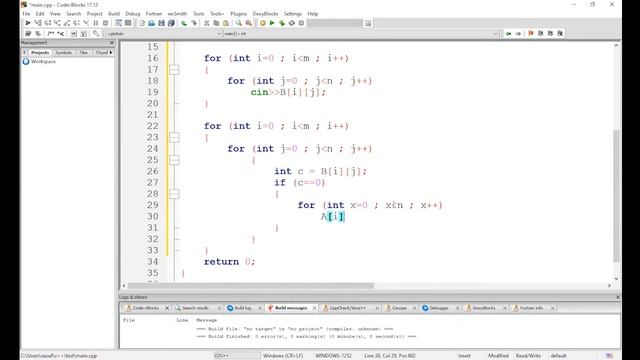This screenshot has height=360, width=640.
Task: Collapse the code fold at line 28
Action: tap(174, 194)
